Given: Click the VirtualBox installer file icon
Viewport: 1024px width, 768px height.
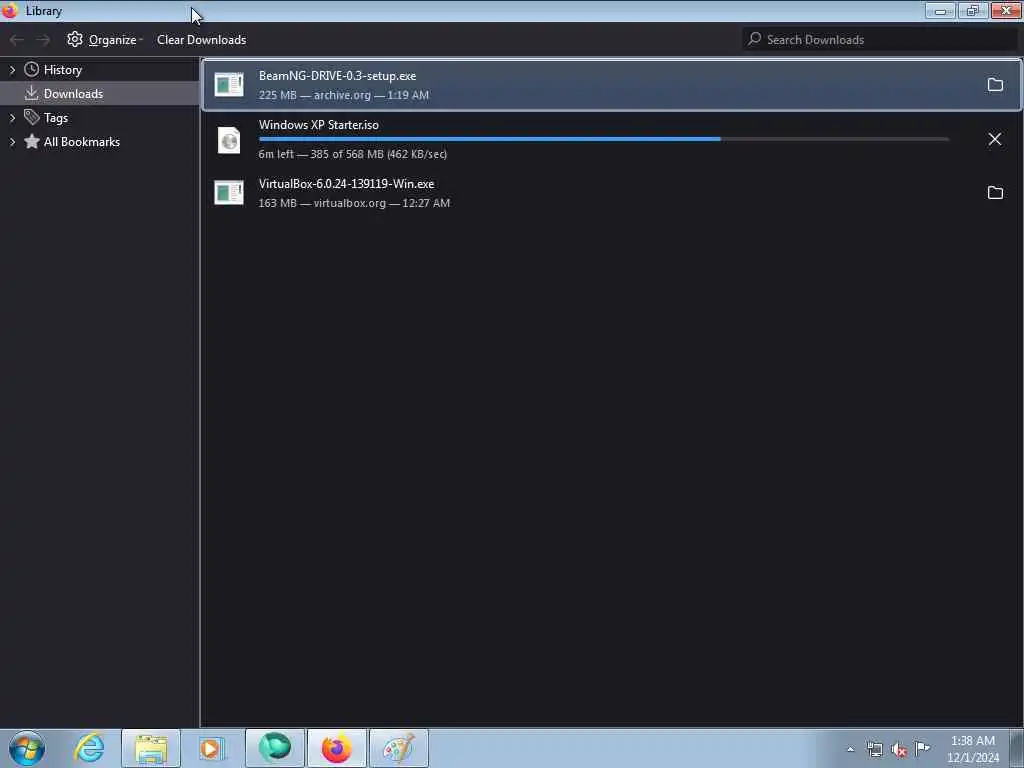Looking at the screenshot, I should tap(229, 193).
